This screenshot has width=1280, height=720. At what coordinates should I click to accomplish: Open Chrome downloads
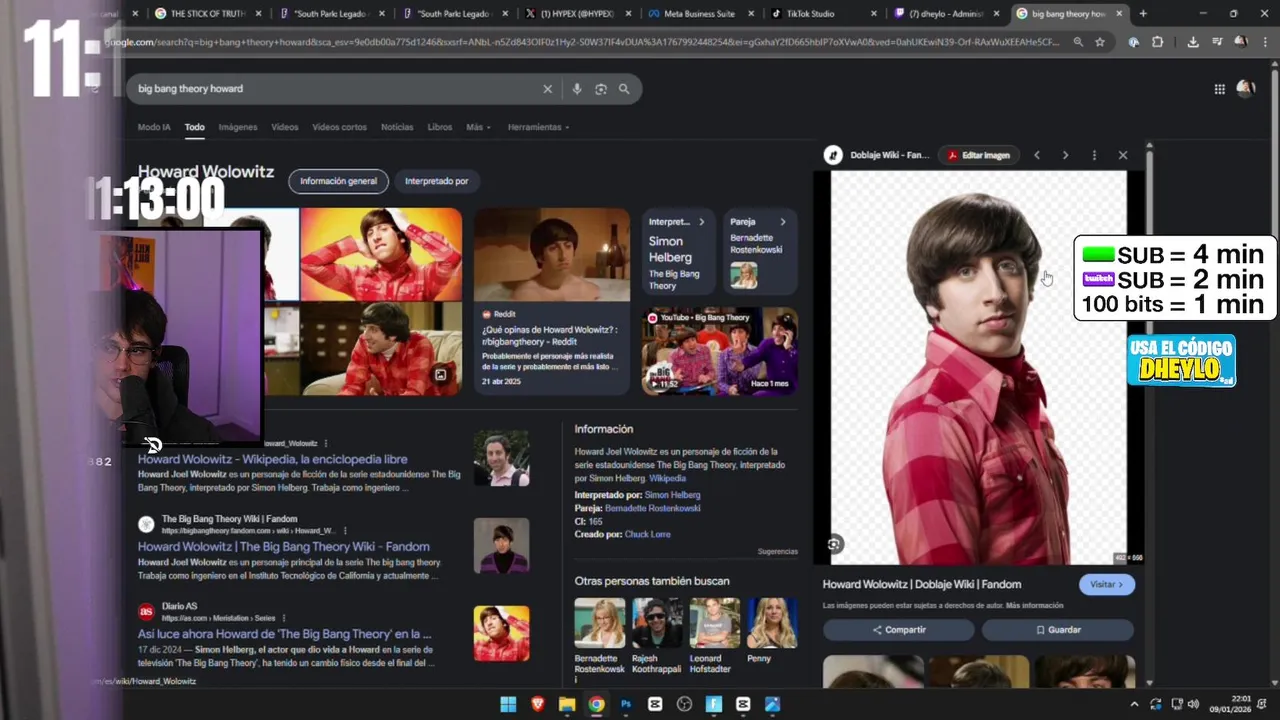[x=1193, y=42]
